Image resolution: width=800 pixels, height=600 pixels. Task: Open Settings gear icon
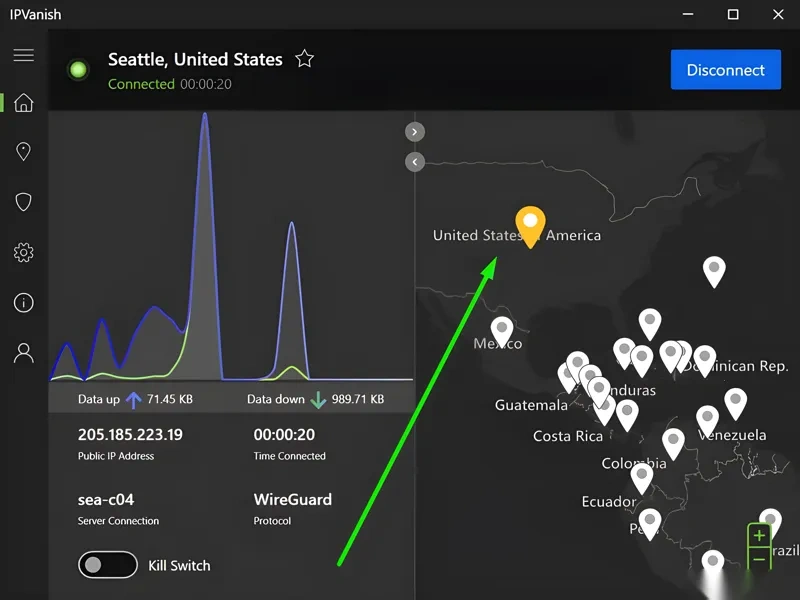23,253
